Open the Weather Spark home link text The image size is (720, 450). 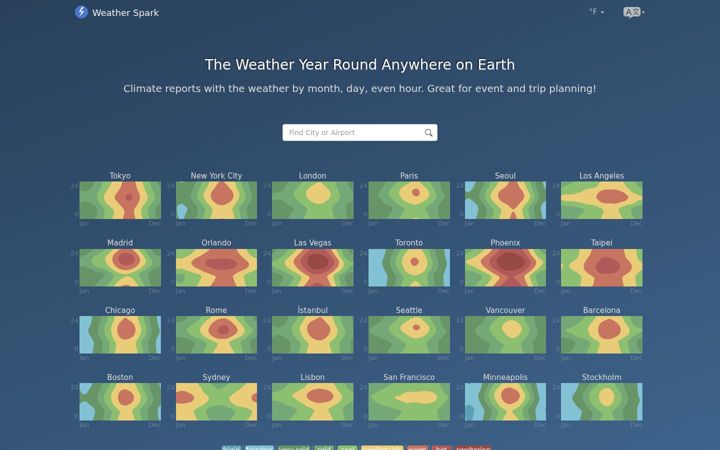point(125,13)
